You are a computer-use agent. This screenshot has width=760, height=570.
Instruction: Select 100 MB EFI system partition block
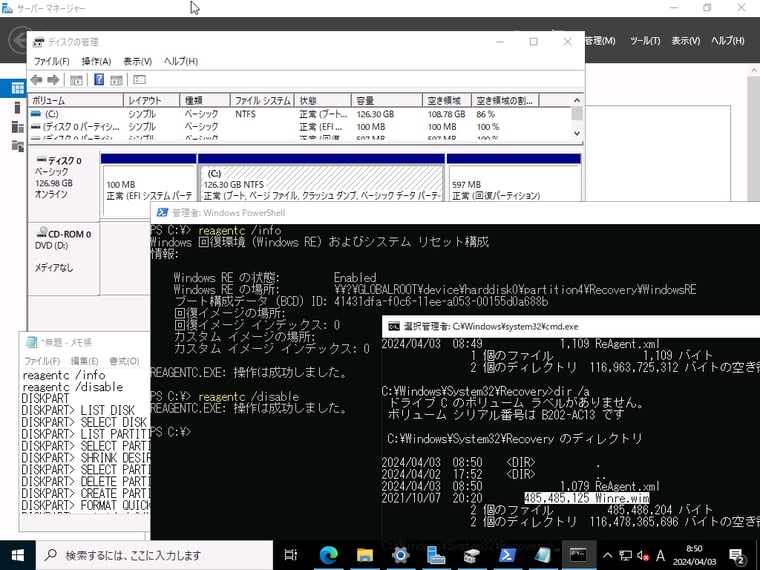[x=149, y=183]
